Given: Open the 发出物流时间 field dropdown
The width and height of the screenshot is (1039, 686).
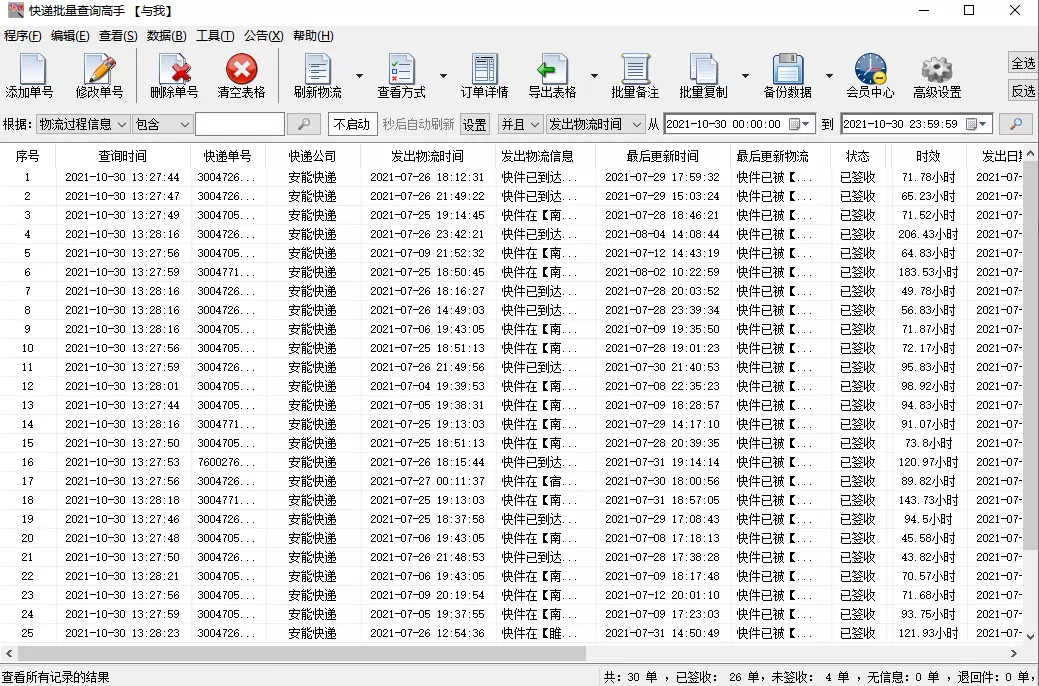Looking at the screenshot, I should coord(595,124).
